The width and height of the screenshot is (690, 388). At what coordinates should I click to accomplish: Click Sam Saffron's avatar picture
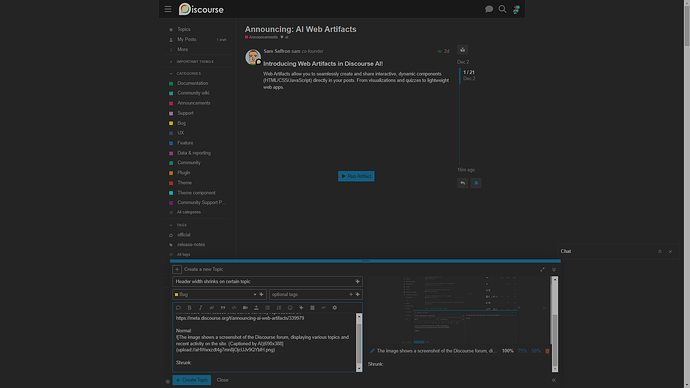[x=253, y=57]
